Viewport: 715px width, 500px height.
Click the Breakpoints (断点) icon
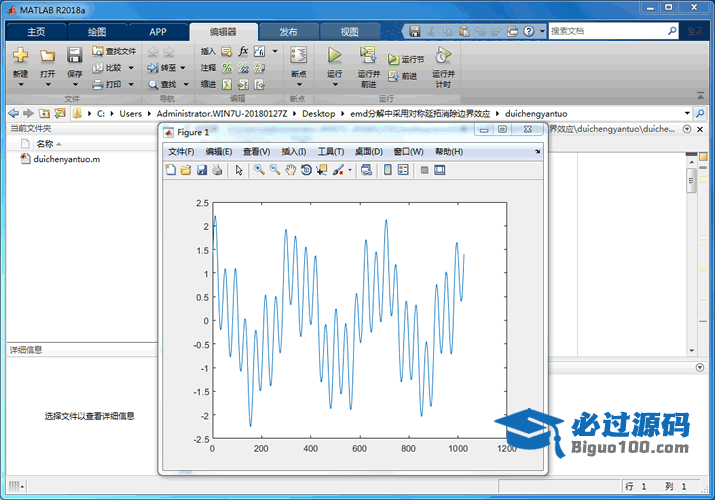(x=299, y=55)
